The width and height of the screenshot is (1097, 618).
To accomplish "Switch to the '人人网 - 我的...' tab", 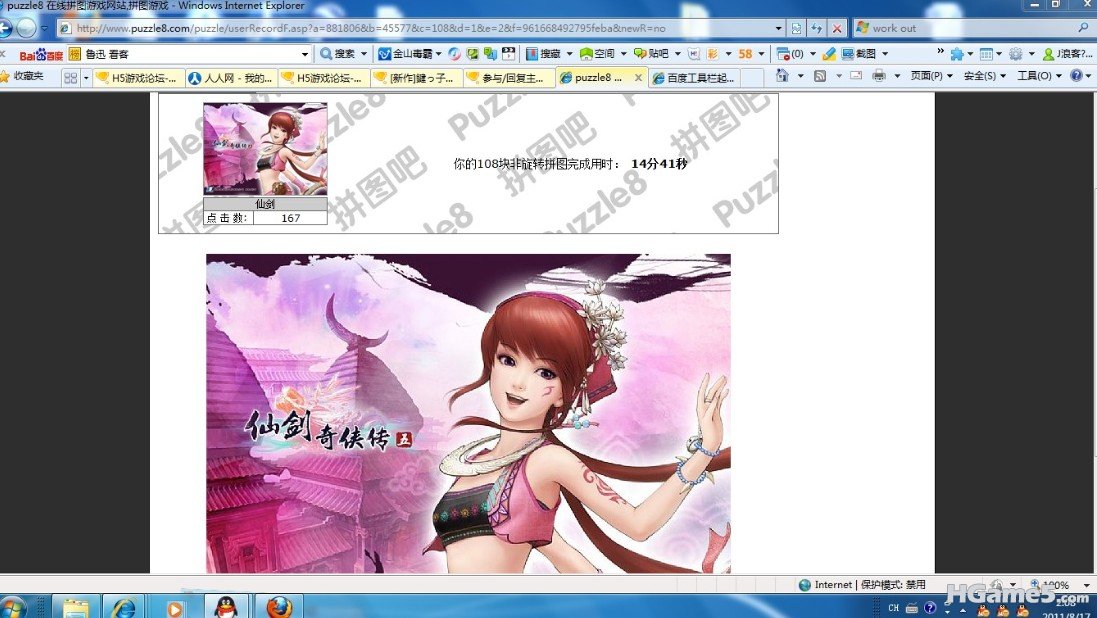I will pos(231,78).
